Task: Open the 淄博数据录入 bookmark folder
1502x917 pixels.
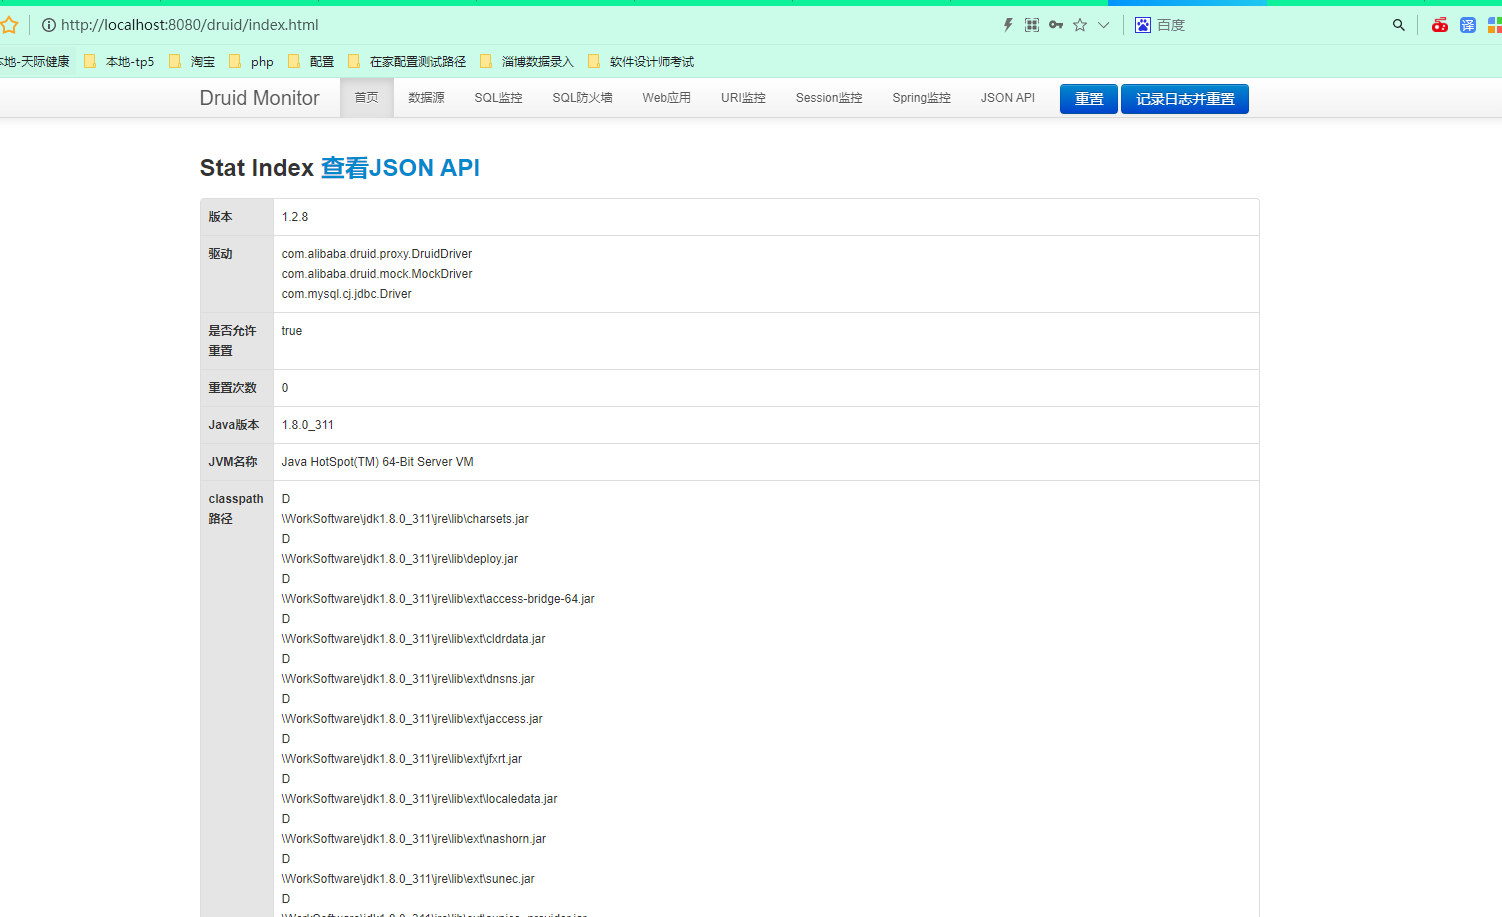Action: 527,62
